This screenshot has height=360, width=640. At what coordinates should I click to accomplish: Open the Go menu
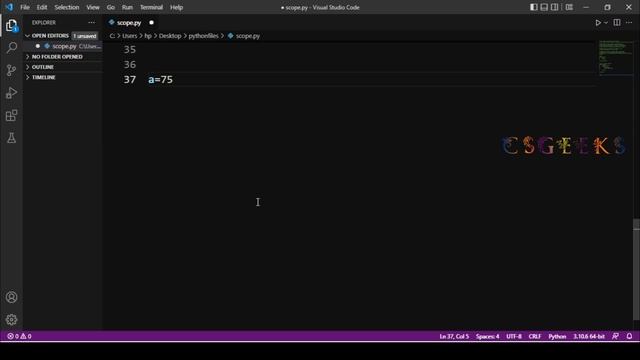point(111,7)
